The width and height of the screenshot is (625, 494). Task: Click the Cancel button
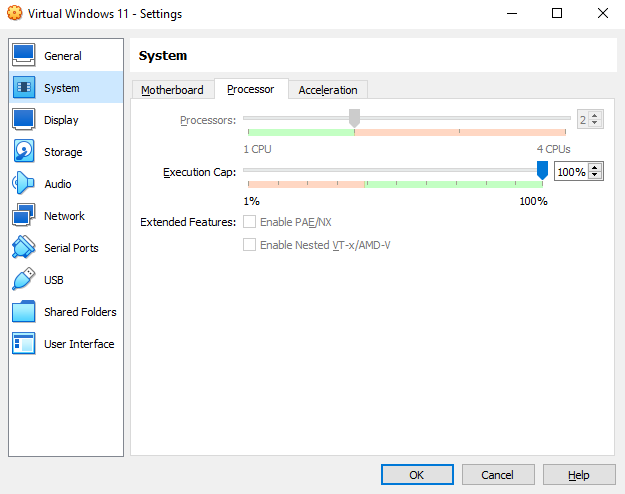click(x=498, y=474)
